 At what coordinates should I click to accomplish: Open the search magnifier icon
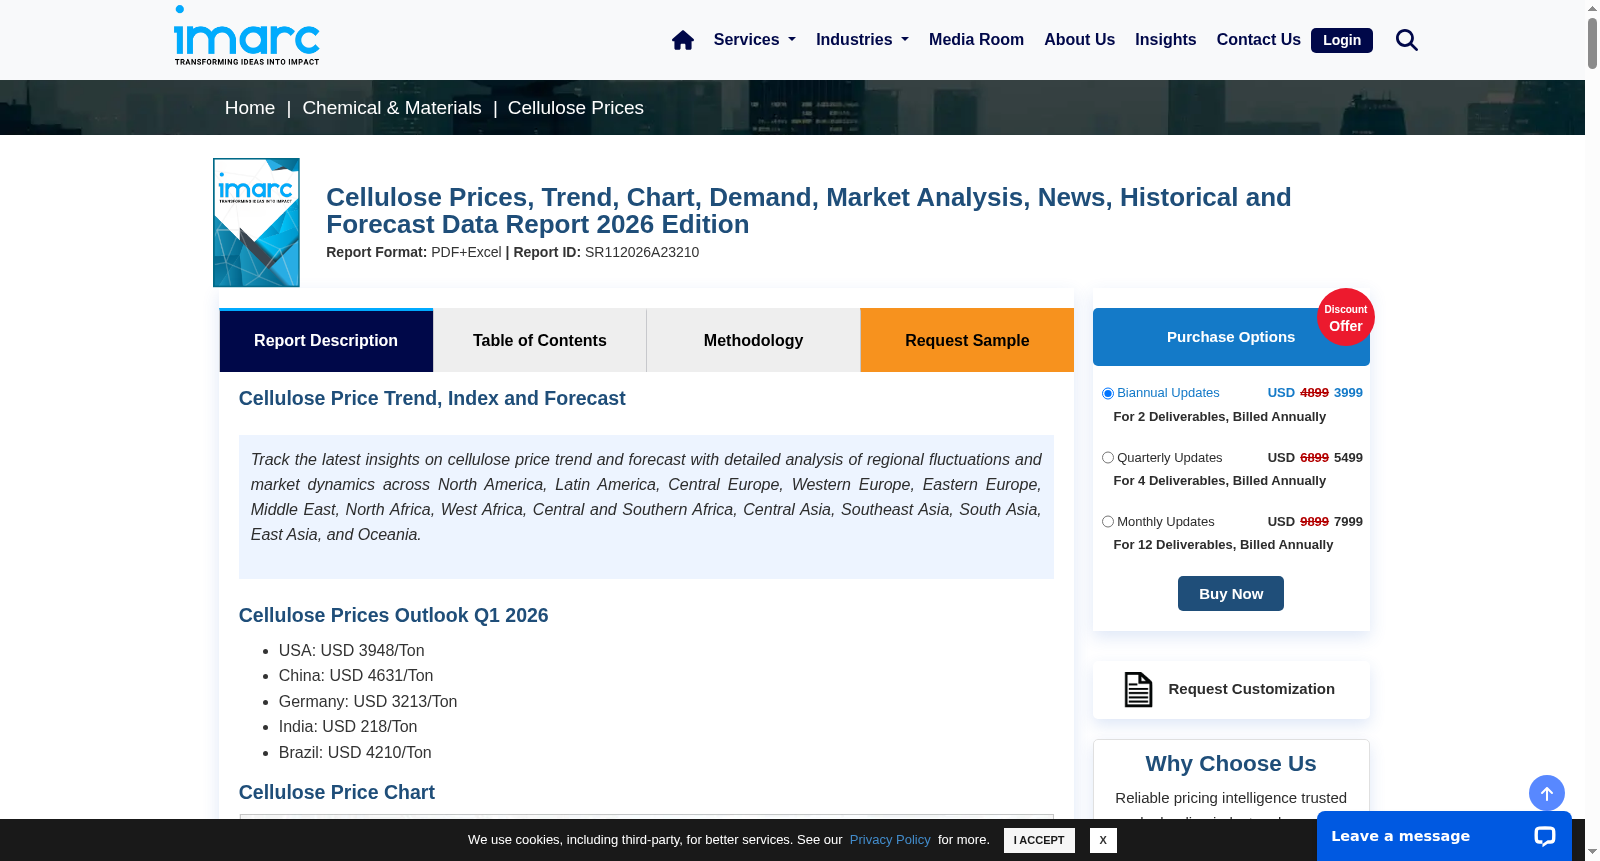coord(1407,40)
